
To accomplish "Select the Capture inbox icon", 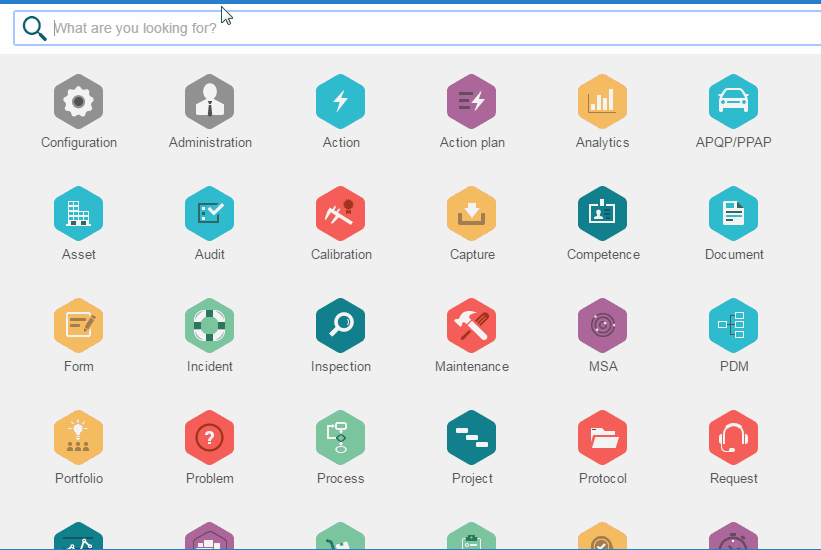I will coord(472,213).
